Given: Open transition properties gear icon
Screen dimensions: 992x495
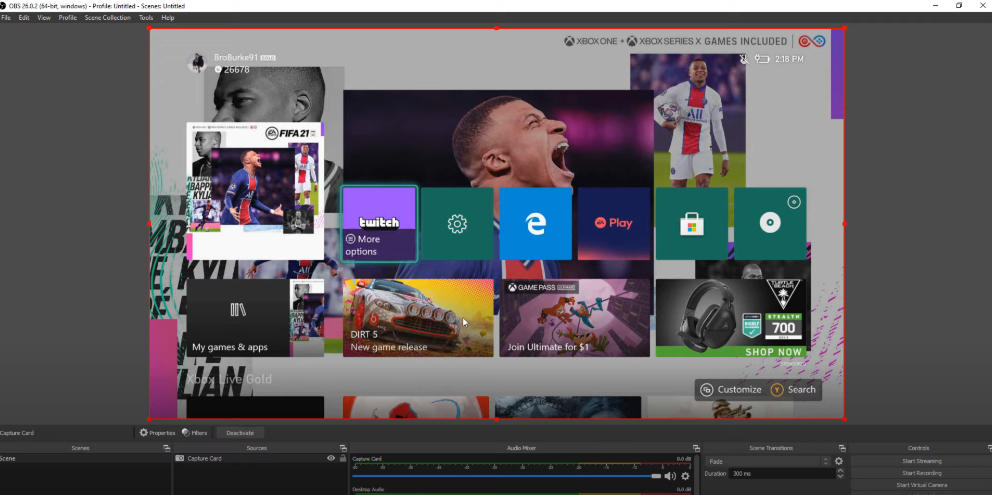Looking at the screenshot, I should [839, 461].
